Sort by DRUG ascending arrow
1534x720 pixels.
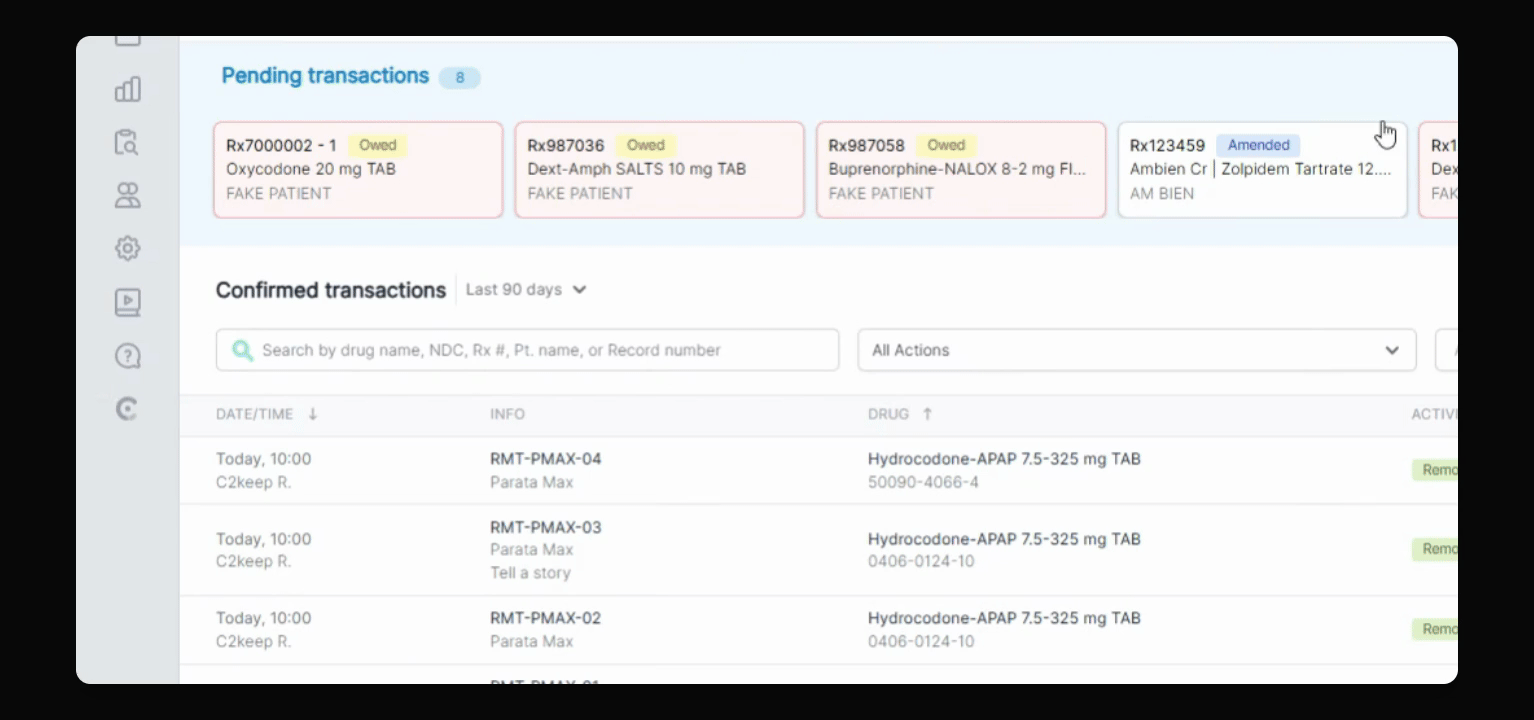pos(927,414)
